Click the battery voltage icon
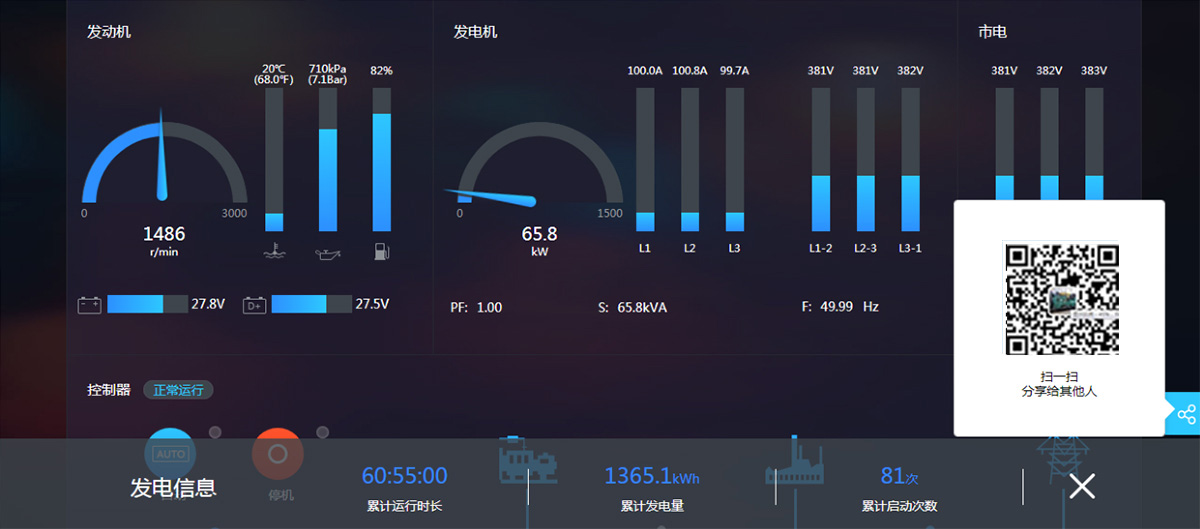 [x=89, y=305]
